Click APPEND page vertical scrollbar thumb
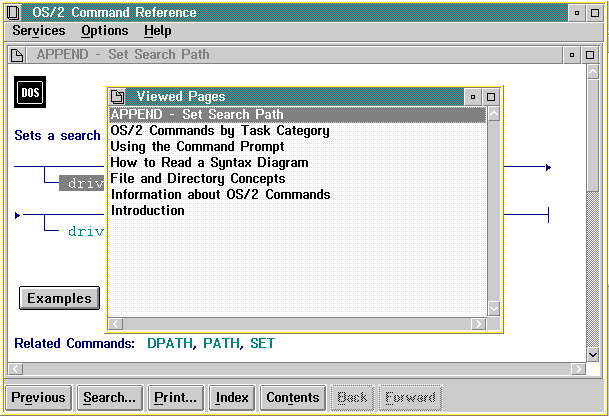The width and height of the screenshot is (609, 416). [593, 135]
